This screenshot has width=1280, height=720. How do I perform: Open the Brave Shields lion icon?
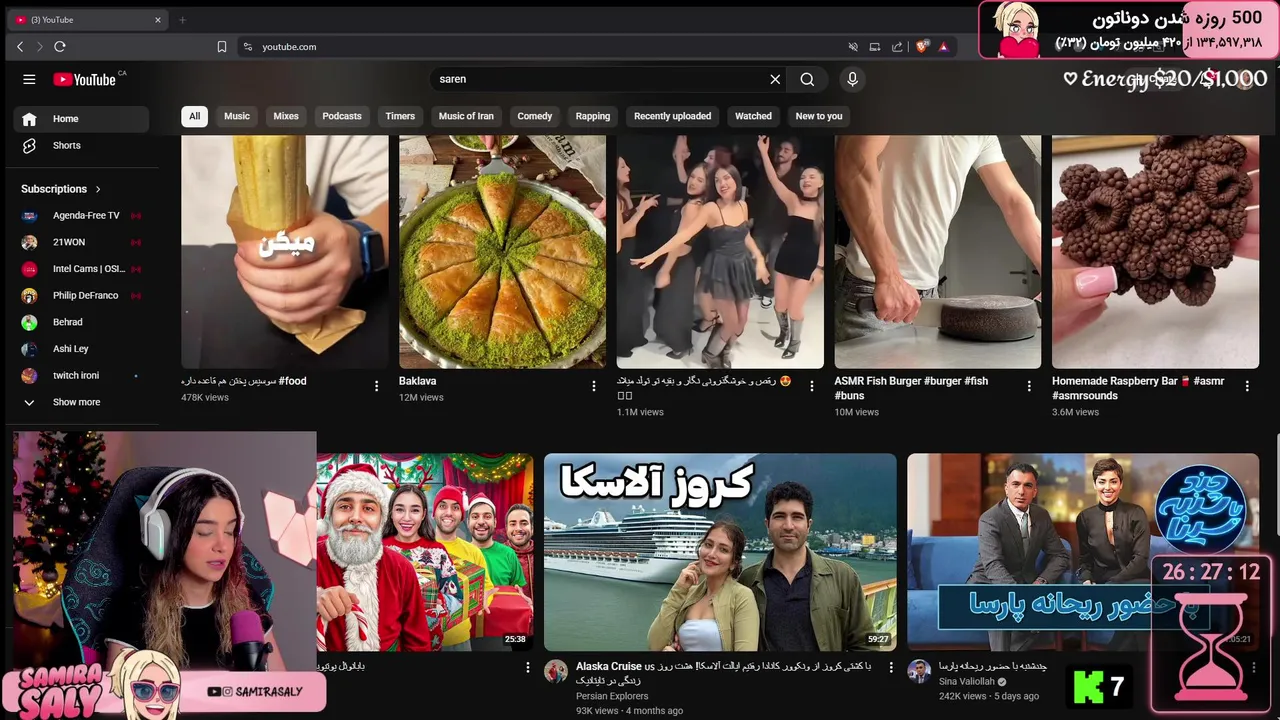[x=922, y=46]
